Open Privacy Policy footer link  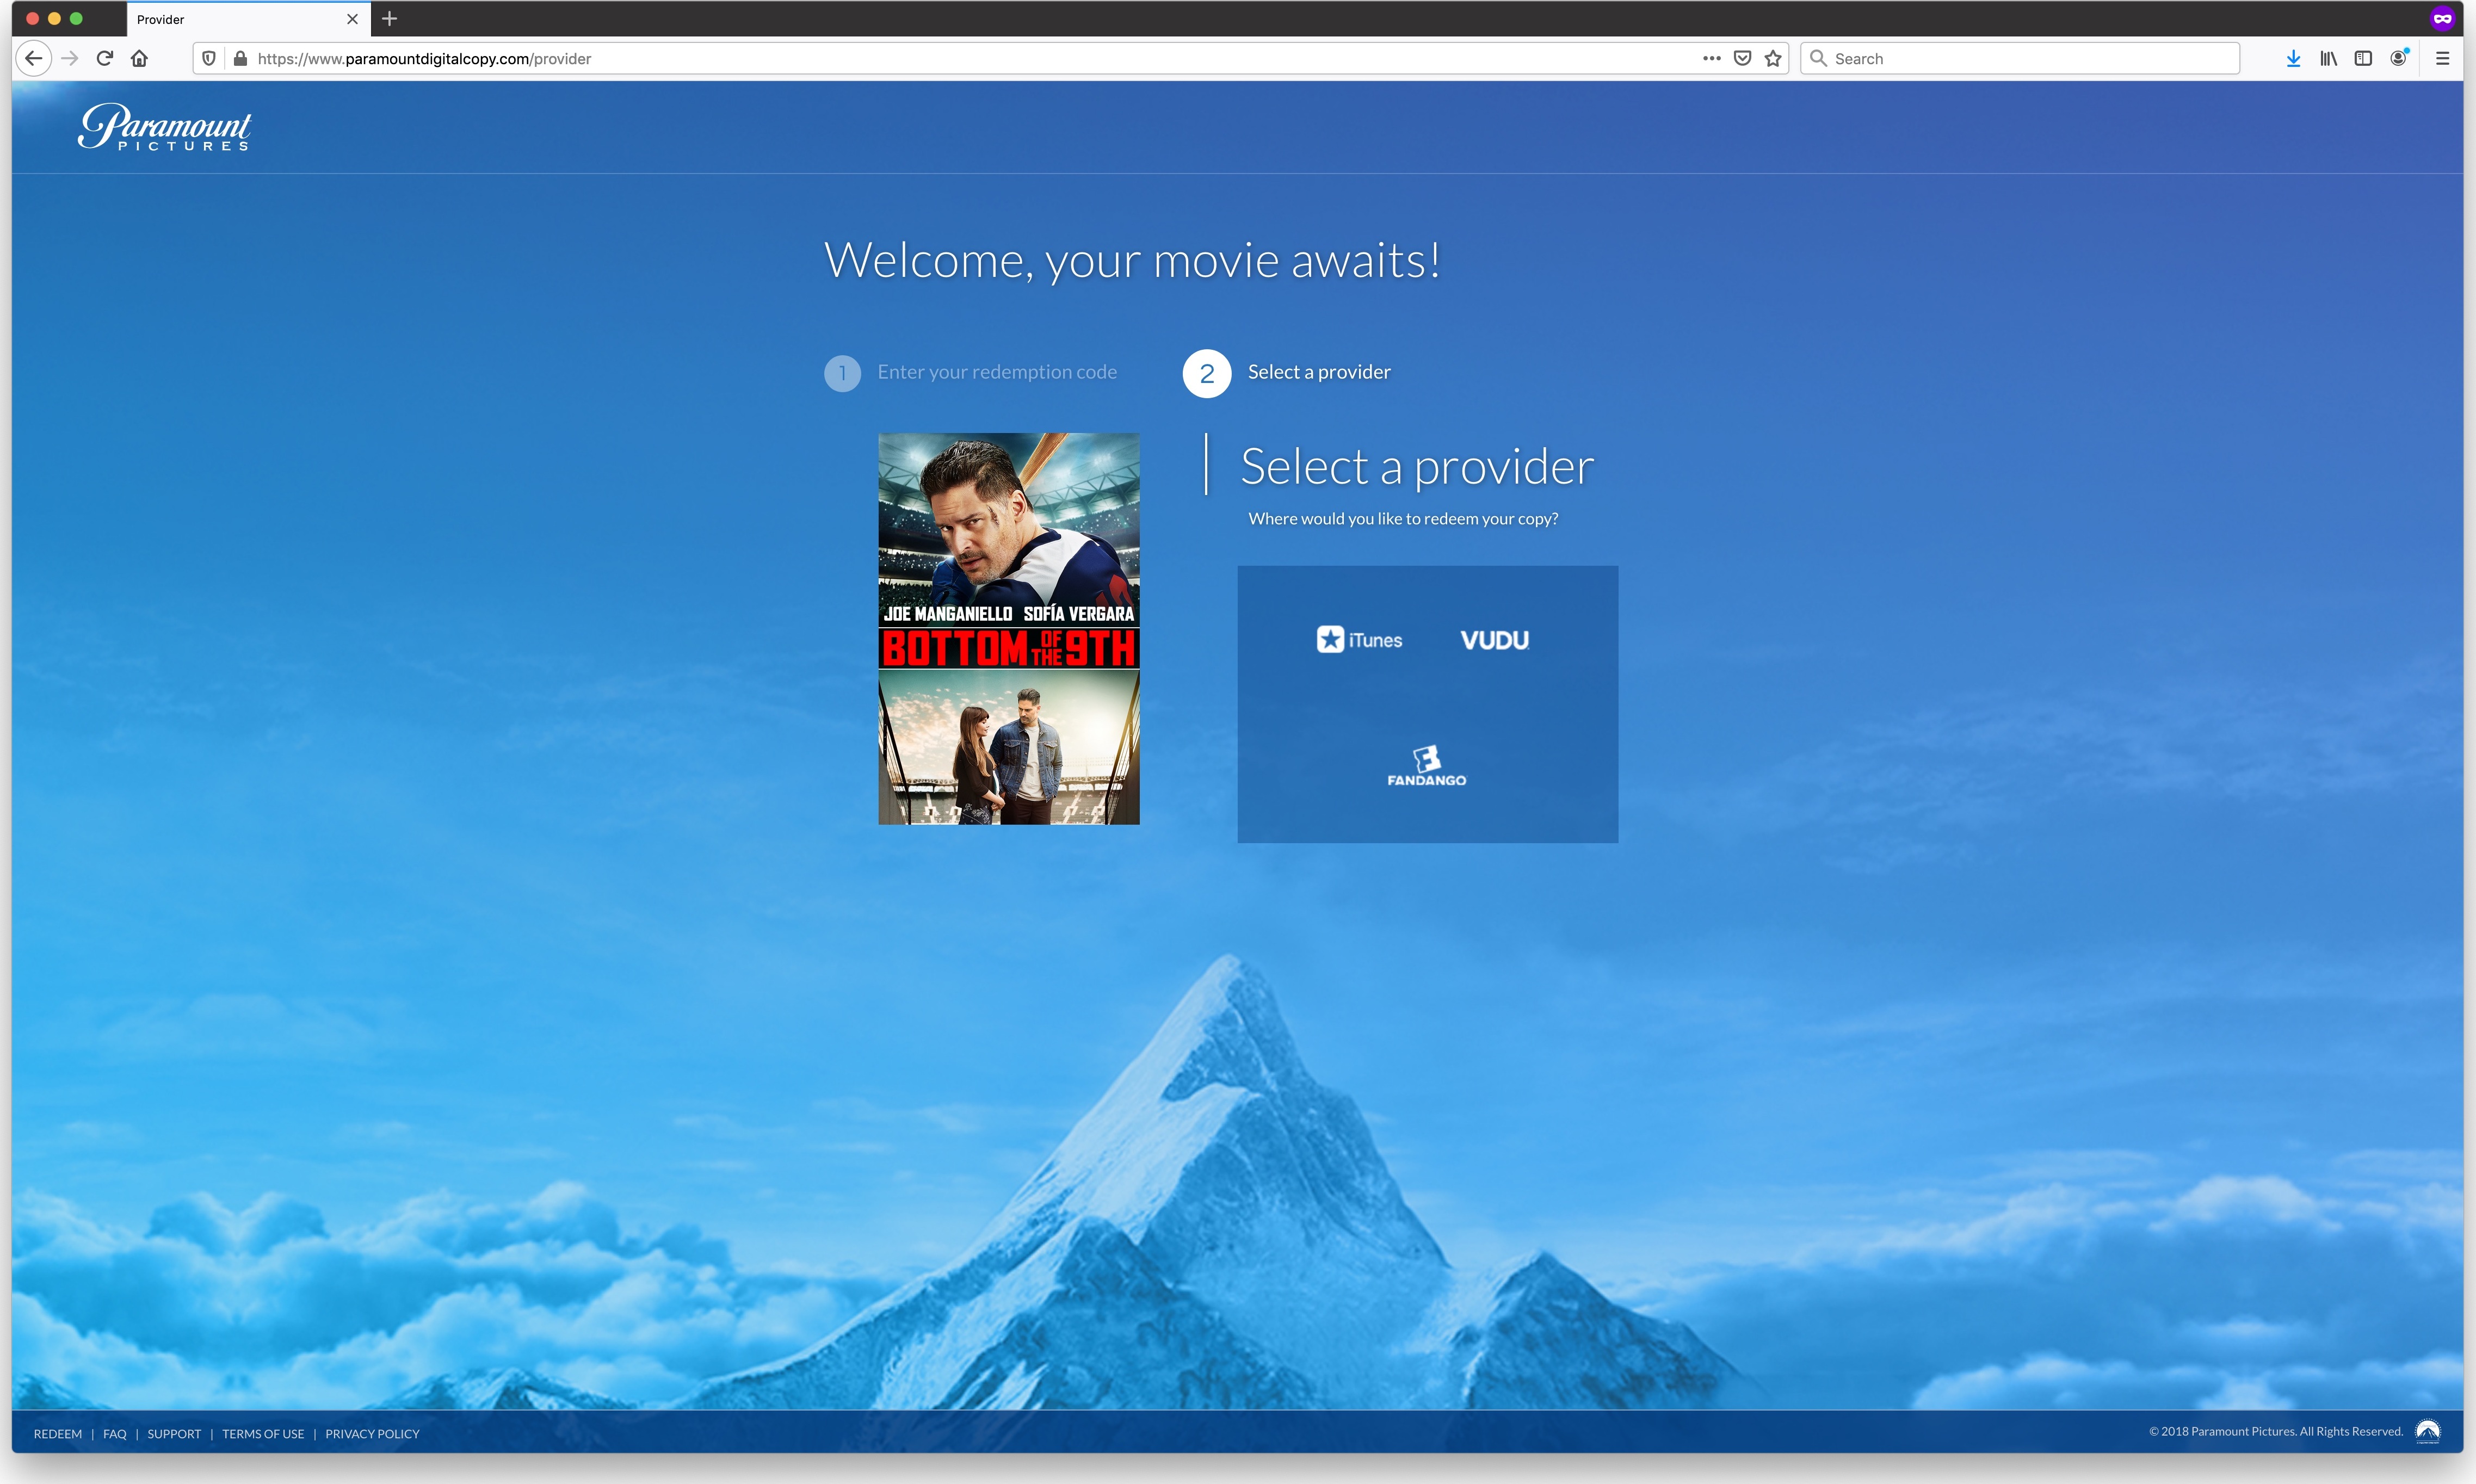372,1433
